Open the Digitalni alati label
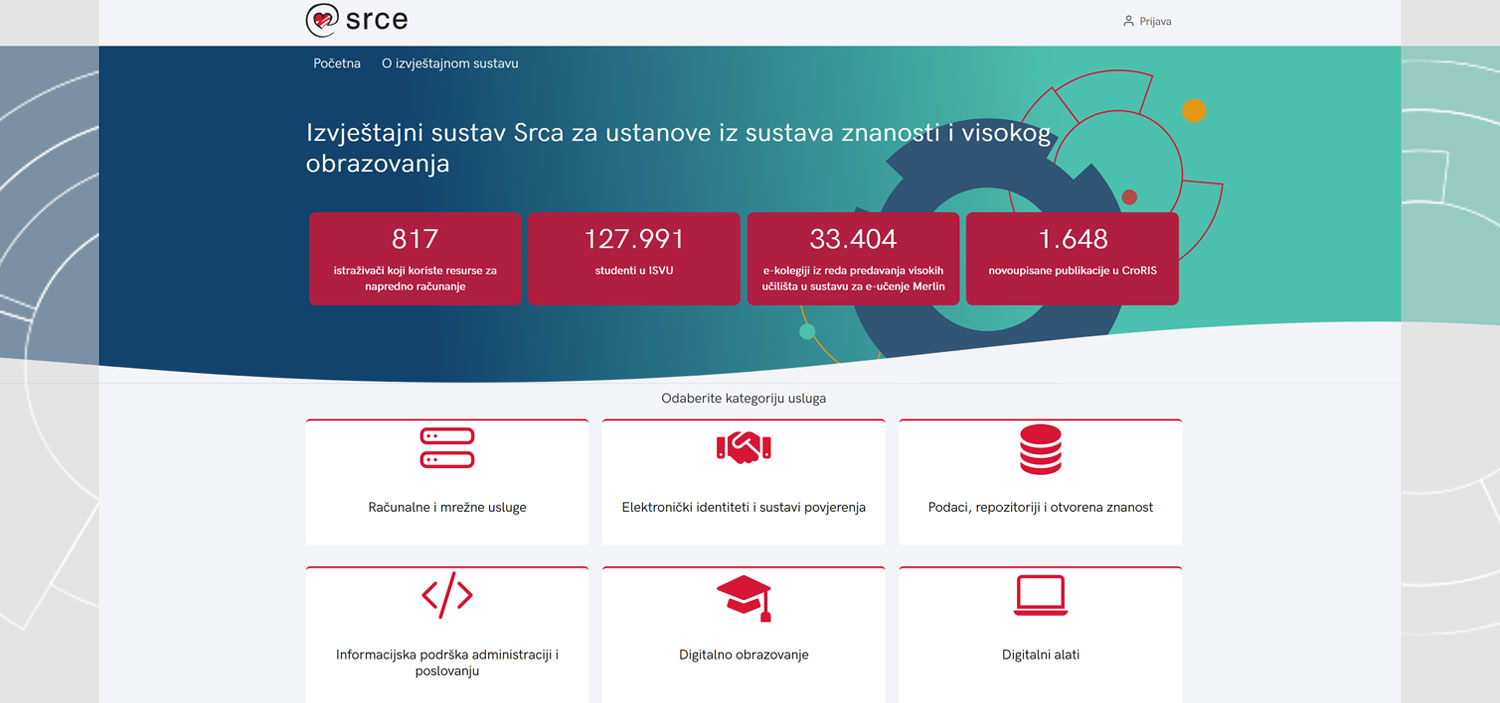Screen dimensions: 1500x703 (1040, 655)
